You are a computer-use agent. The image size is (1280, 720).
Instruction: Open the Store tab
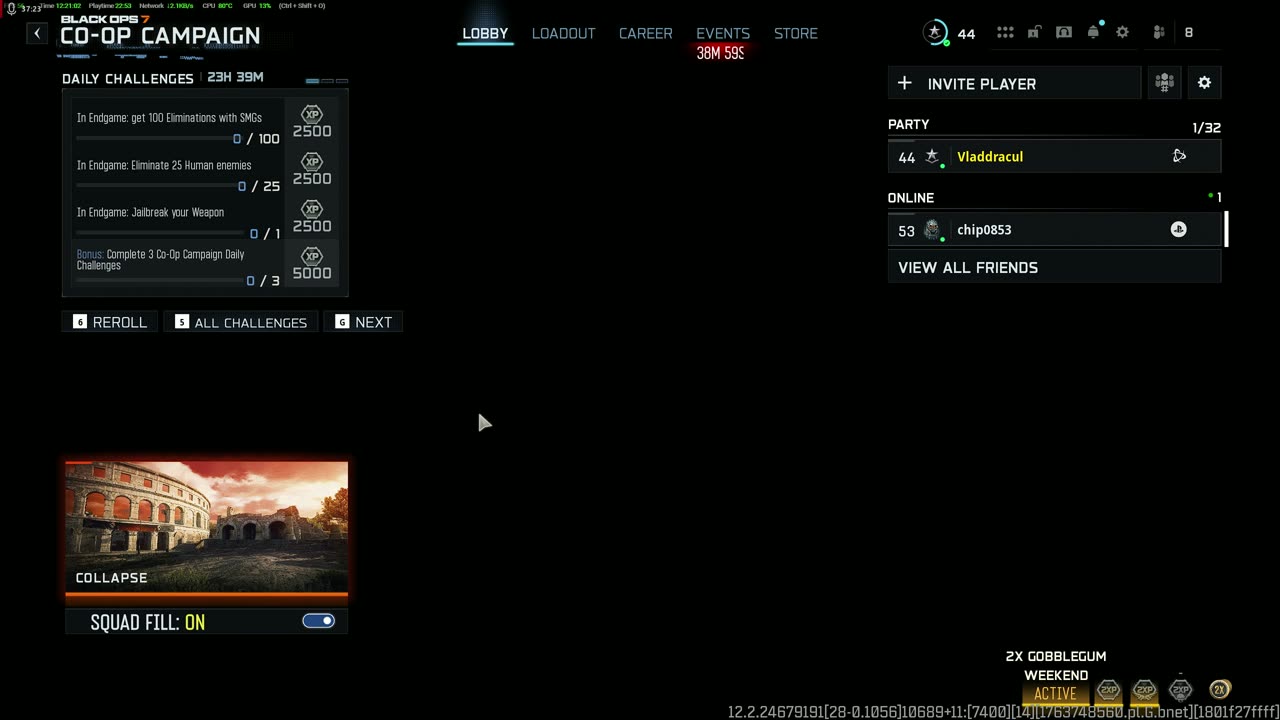click(x=795, y=33)
